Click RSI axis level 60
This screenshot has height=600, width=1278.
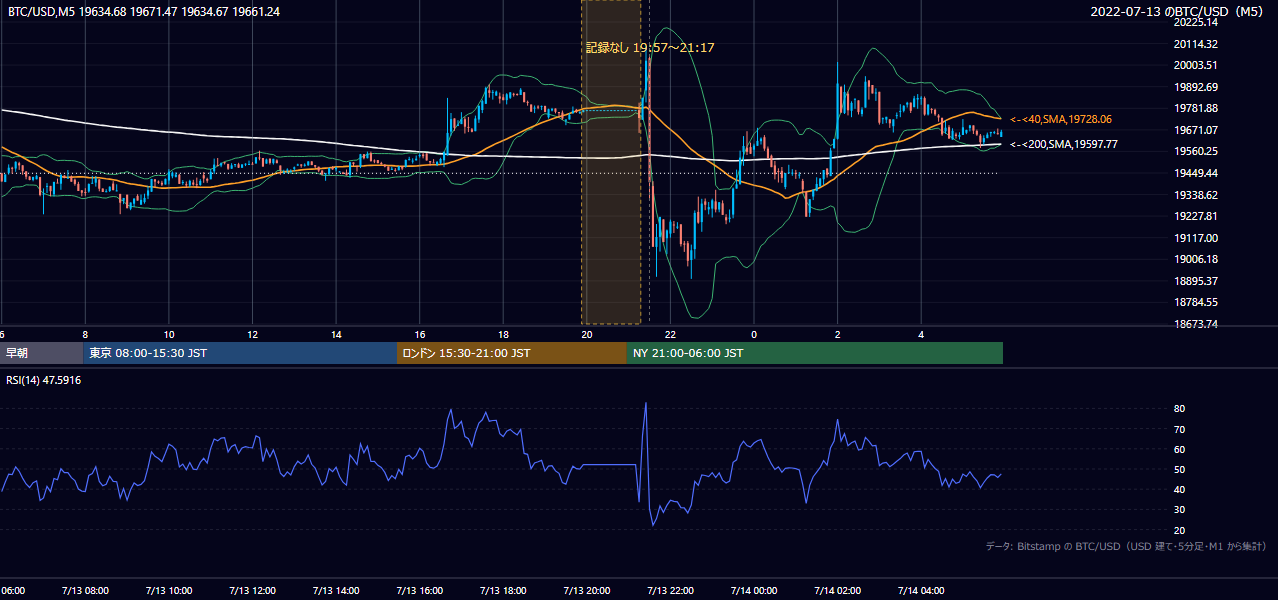pos(1179,449)
